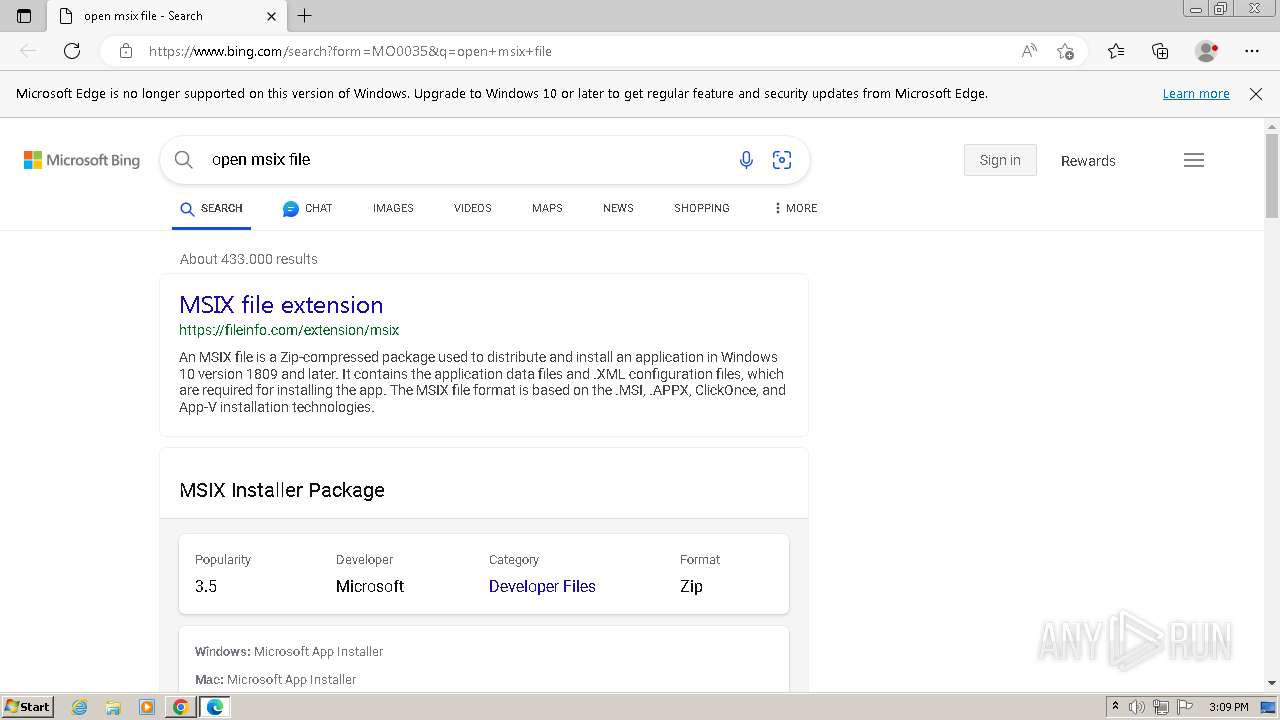Viewport: 1280px width, 720px height.
Task: Switch to the NEWS tab
Action: click(x=618, y=208)
